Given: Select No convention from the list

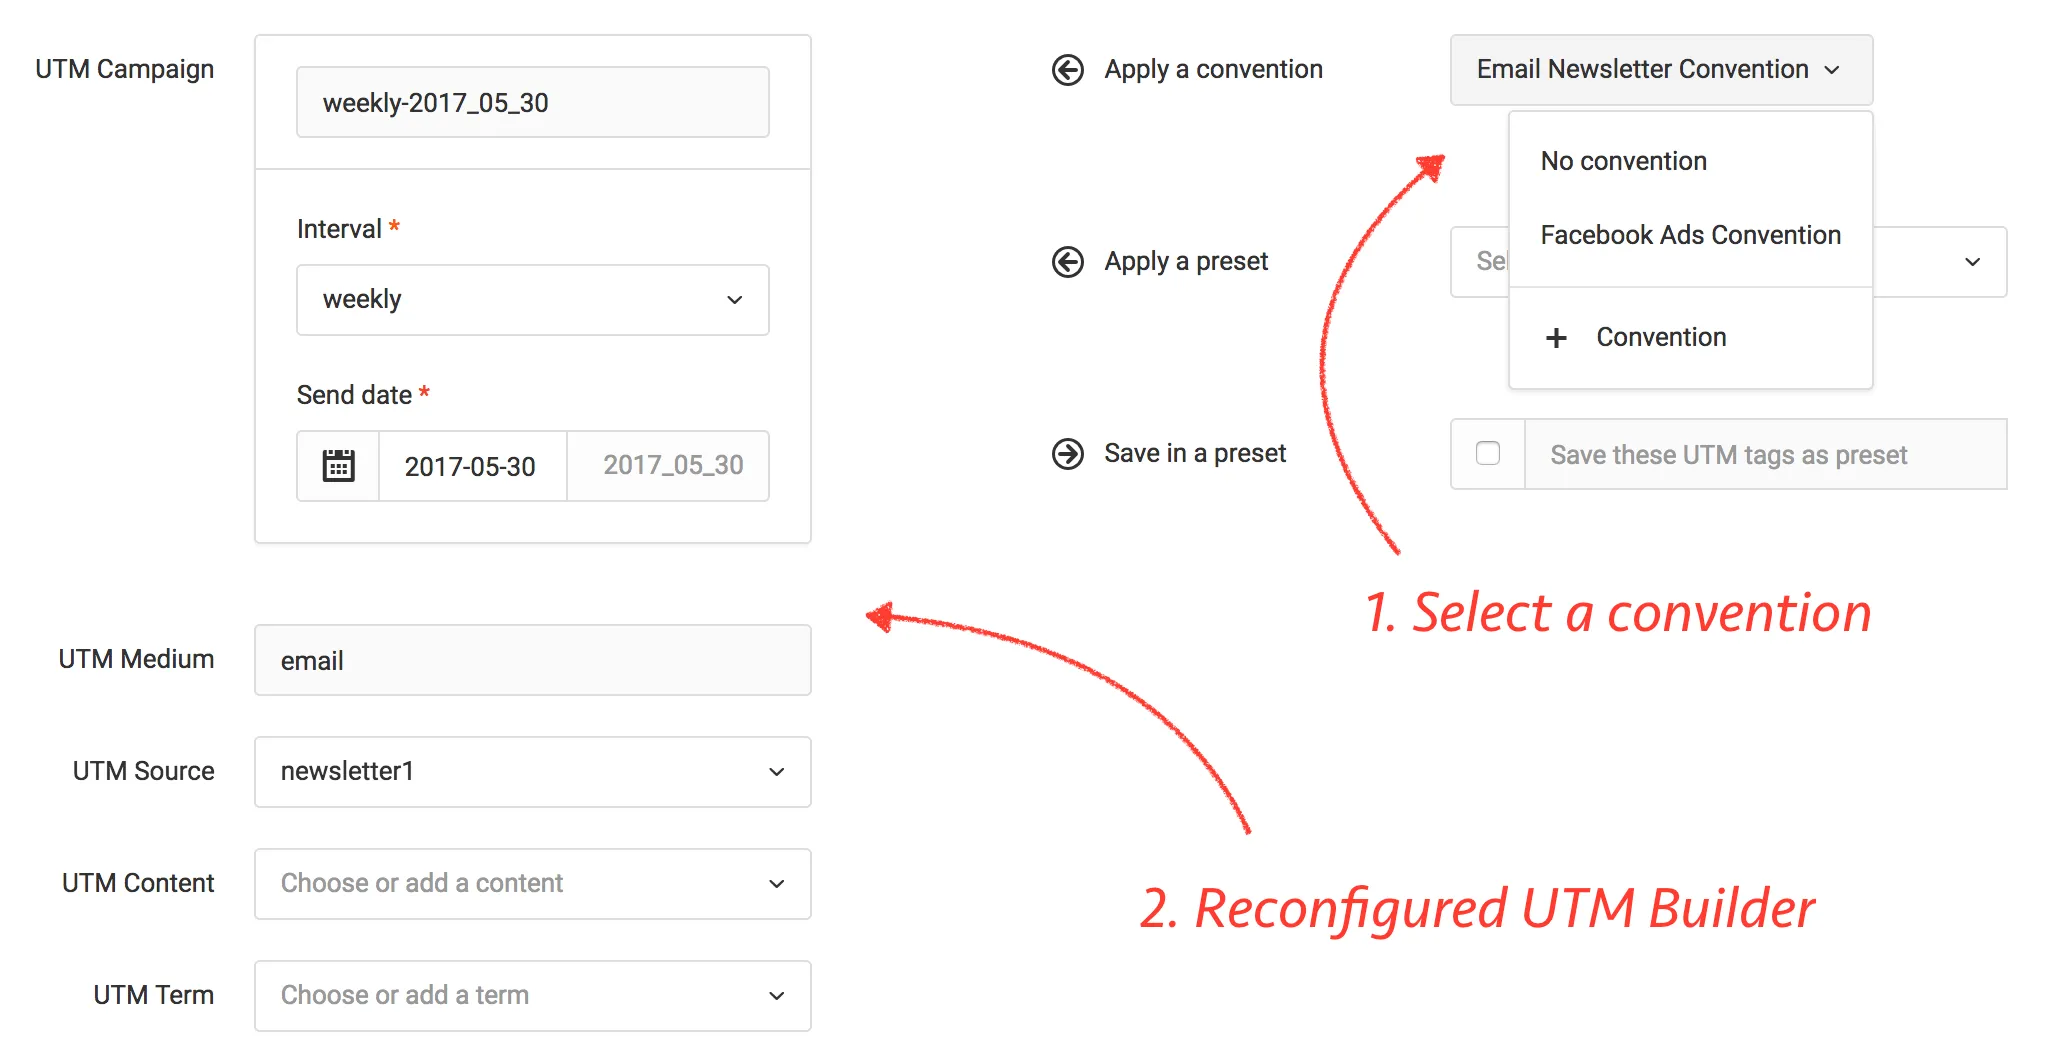Looking at the screenshot, I should tap(1623, 161).
